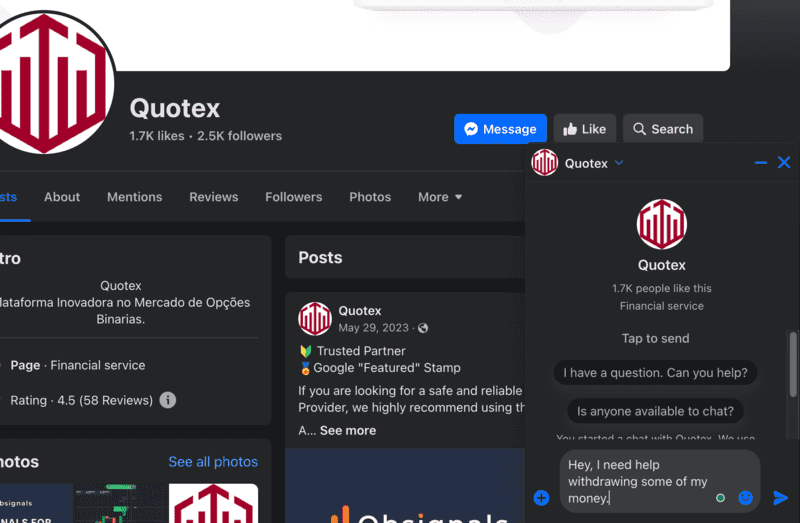
Task: Click the Quotex avatar on the post
Action: pyautogui.click(x=315, y=319)
